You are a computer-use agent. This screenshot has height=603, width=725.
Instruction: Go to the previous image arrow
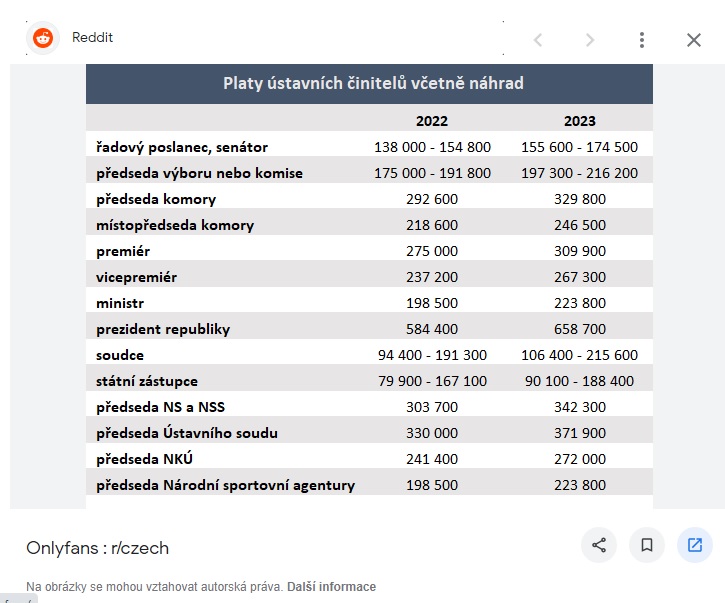[538, 40]
